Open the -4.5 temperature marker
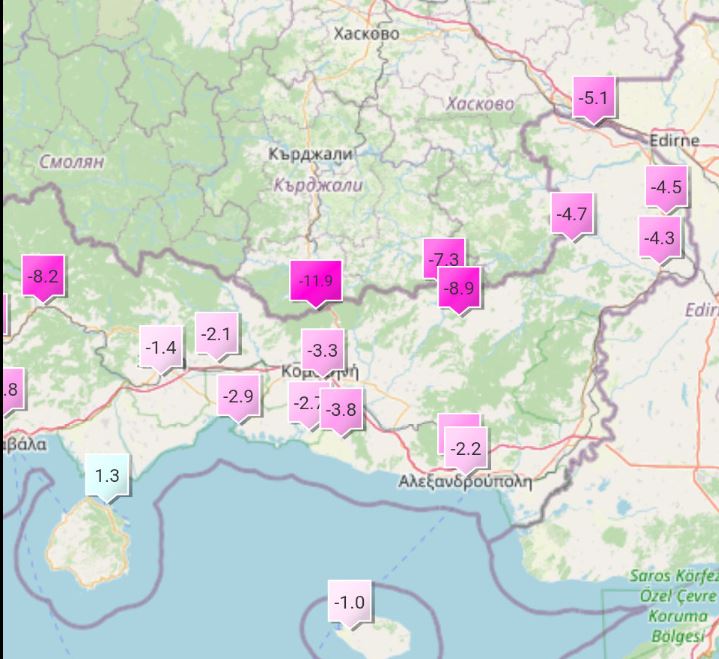 coord(666,187)
